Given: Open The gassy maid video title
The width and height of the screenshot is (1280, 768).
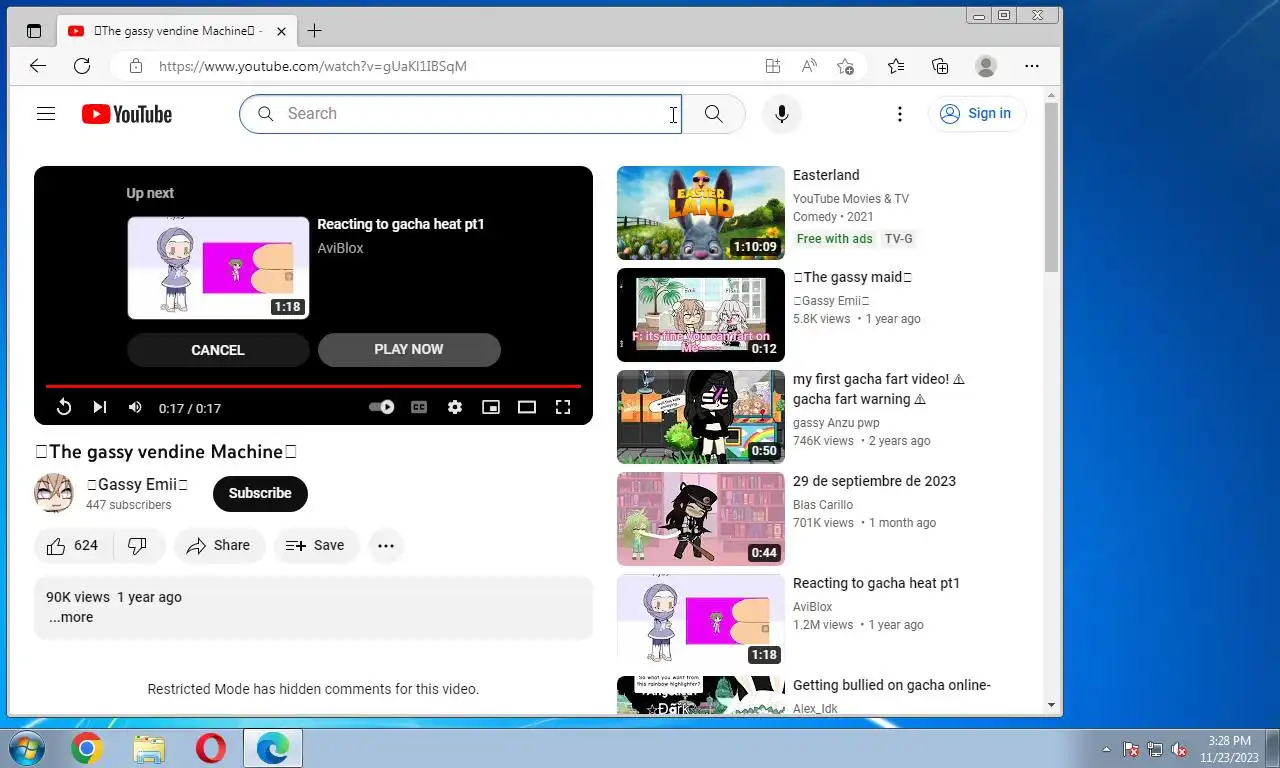Looking at the screenshot, I should pos(852,277).
